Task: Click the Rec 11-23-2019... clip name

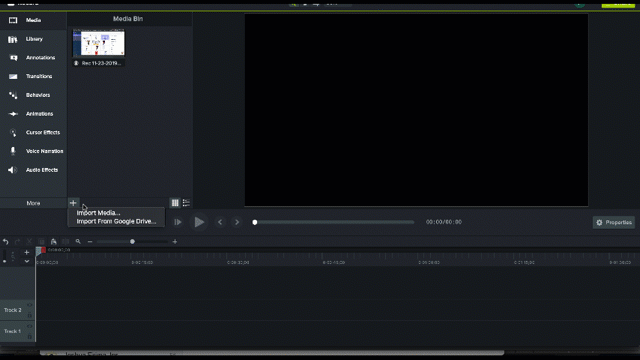Action: tap(101, 63)
